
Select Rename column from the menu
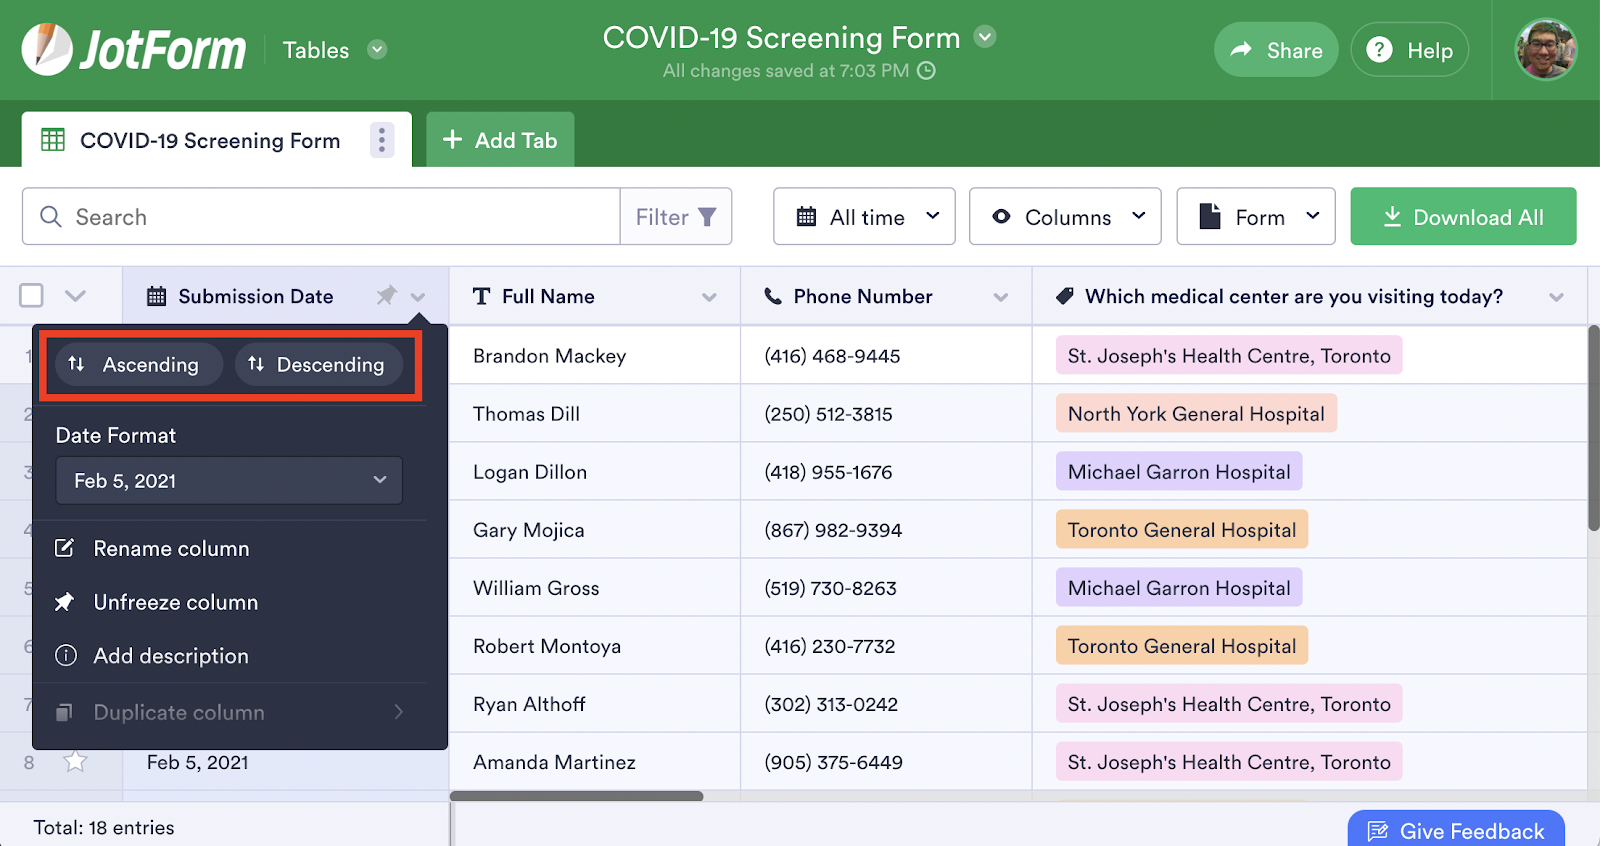pos(171,549)
